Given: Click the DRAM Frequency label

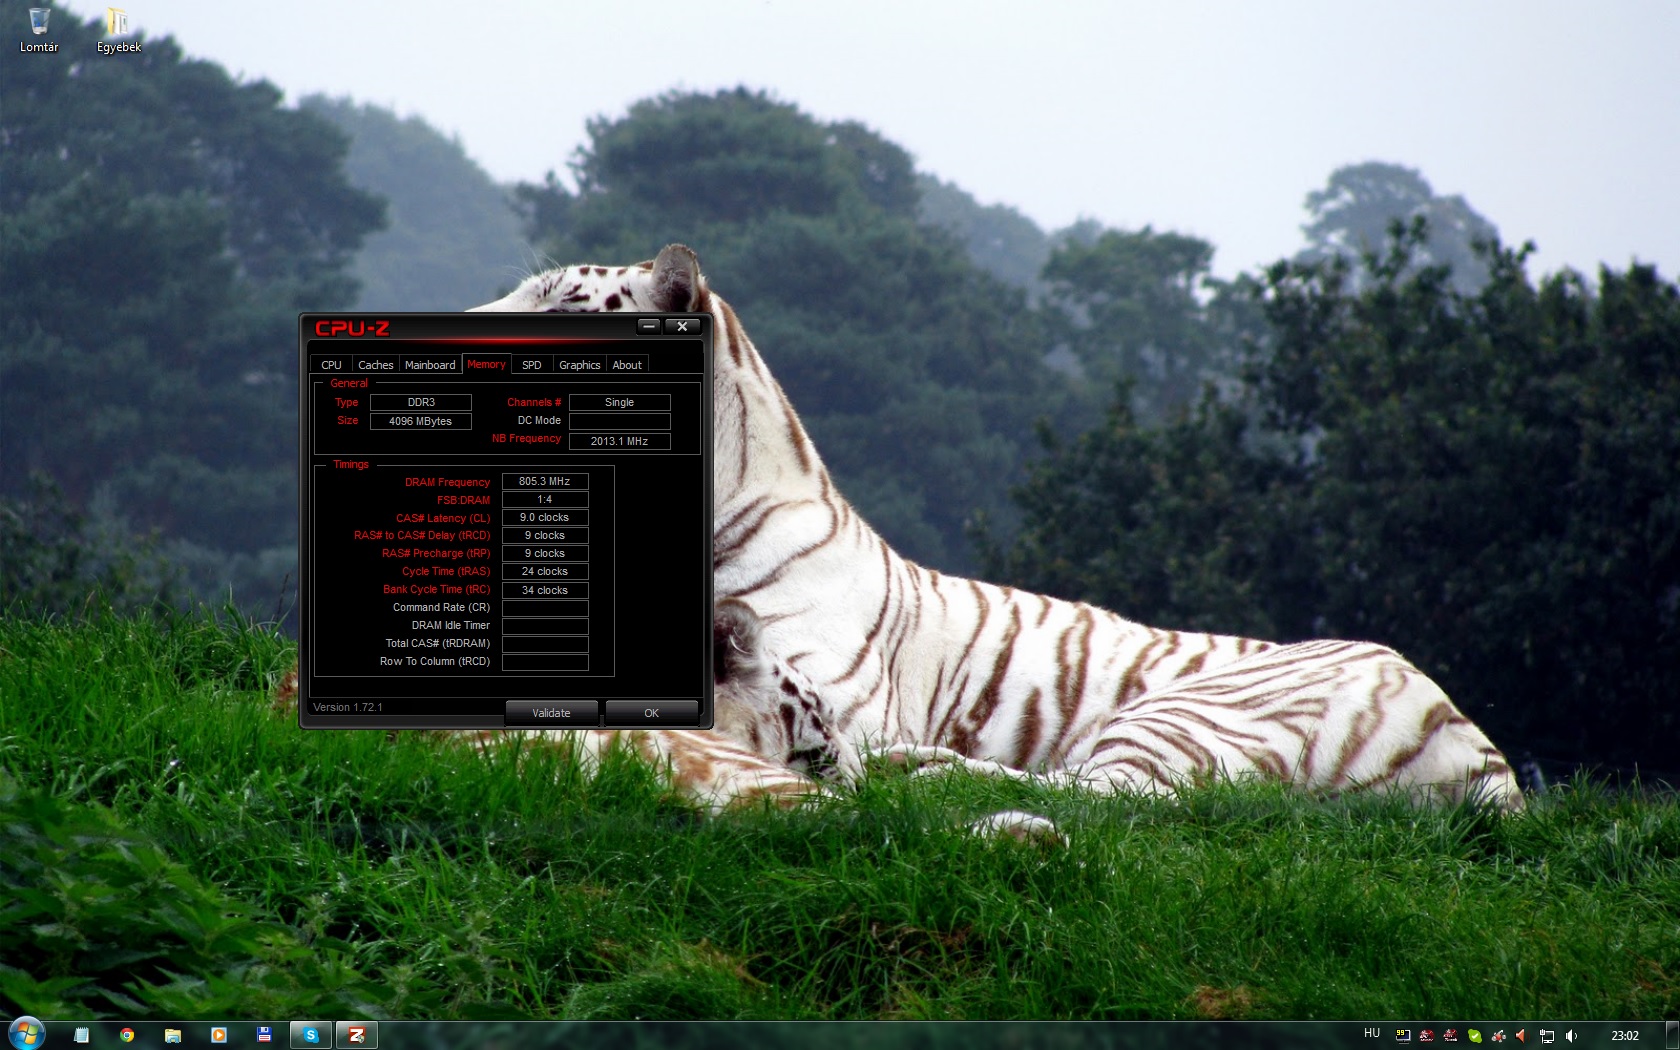Looking at the screenshot, I should click(447, 482).
